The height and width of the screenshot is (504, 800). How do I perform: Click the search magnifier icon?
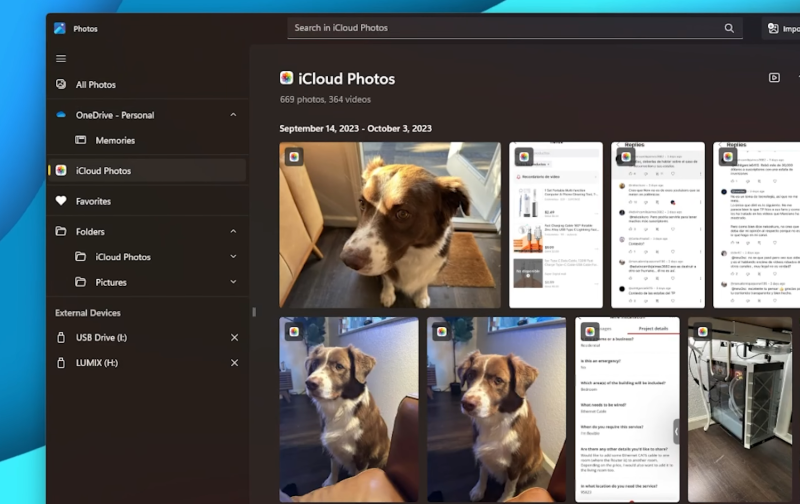(729, 28)
